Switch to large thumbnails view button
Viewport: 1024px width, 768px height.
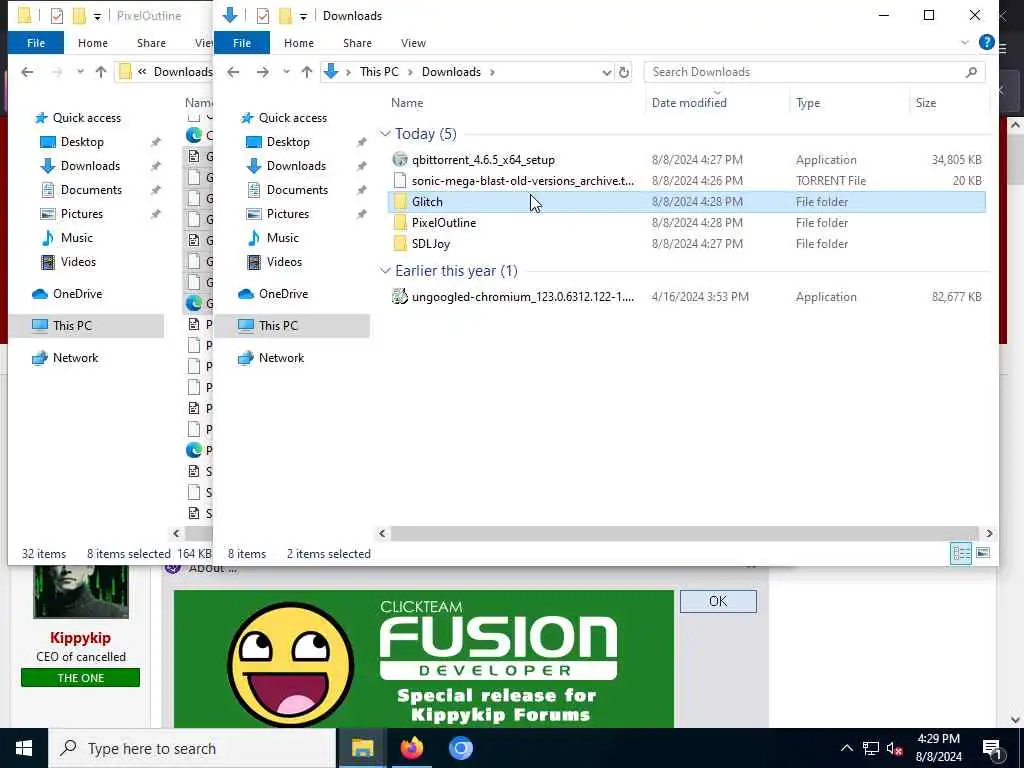point(982,554)
